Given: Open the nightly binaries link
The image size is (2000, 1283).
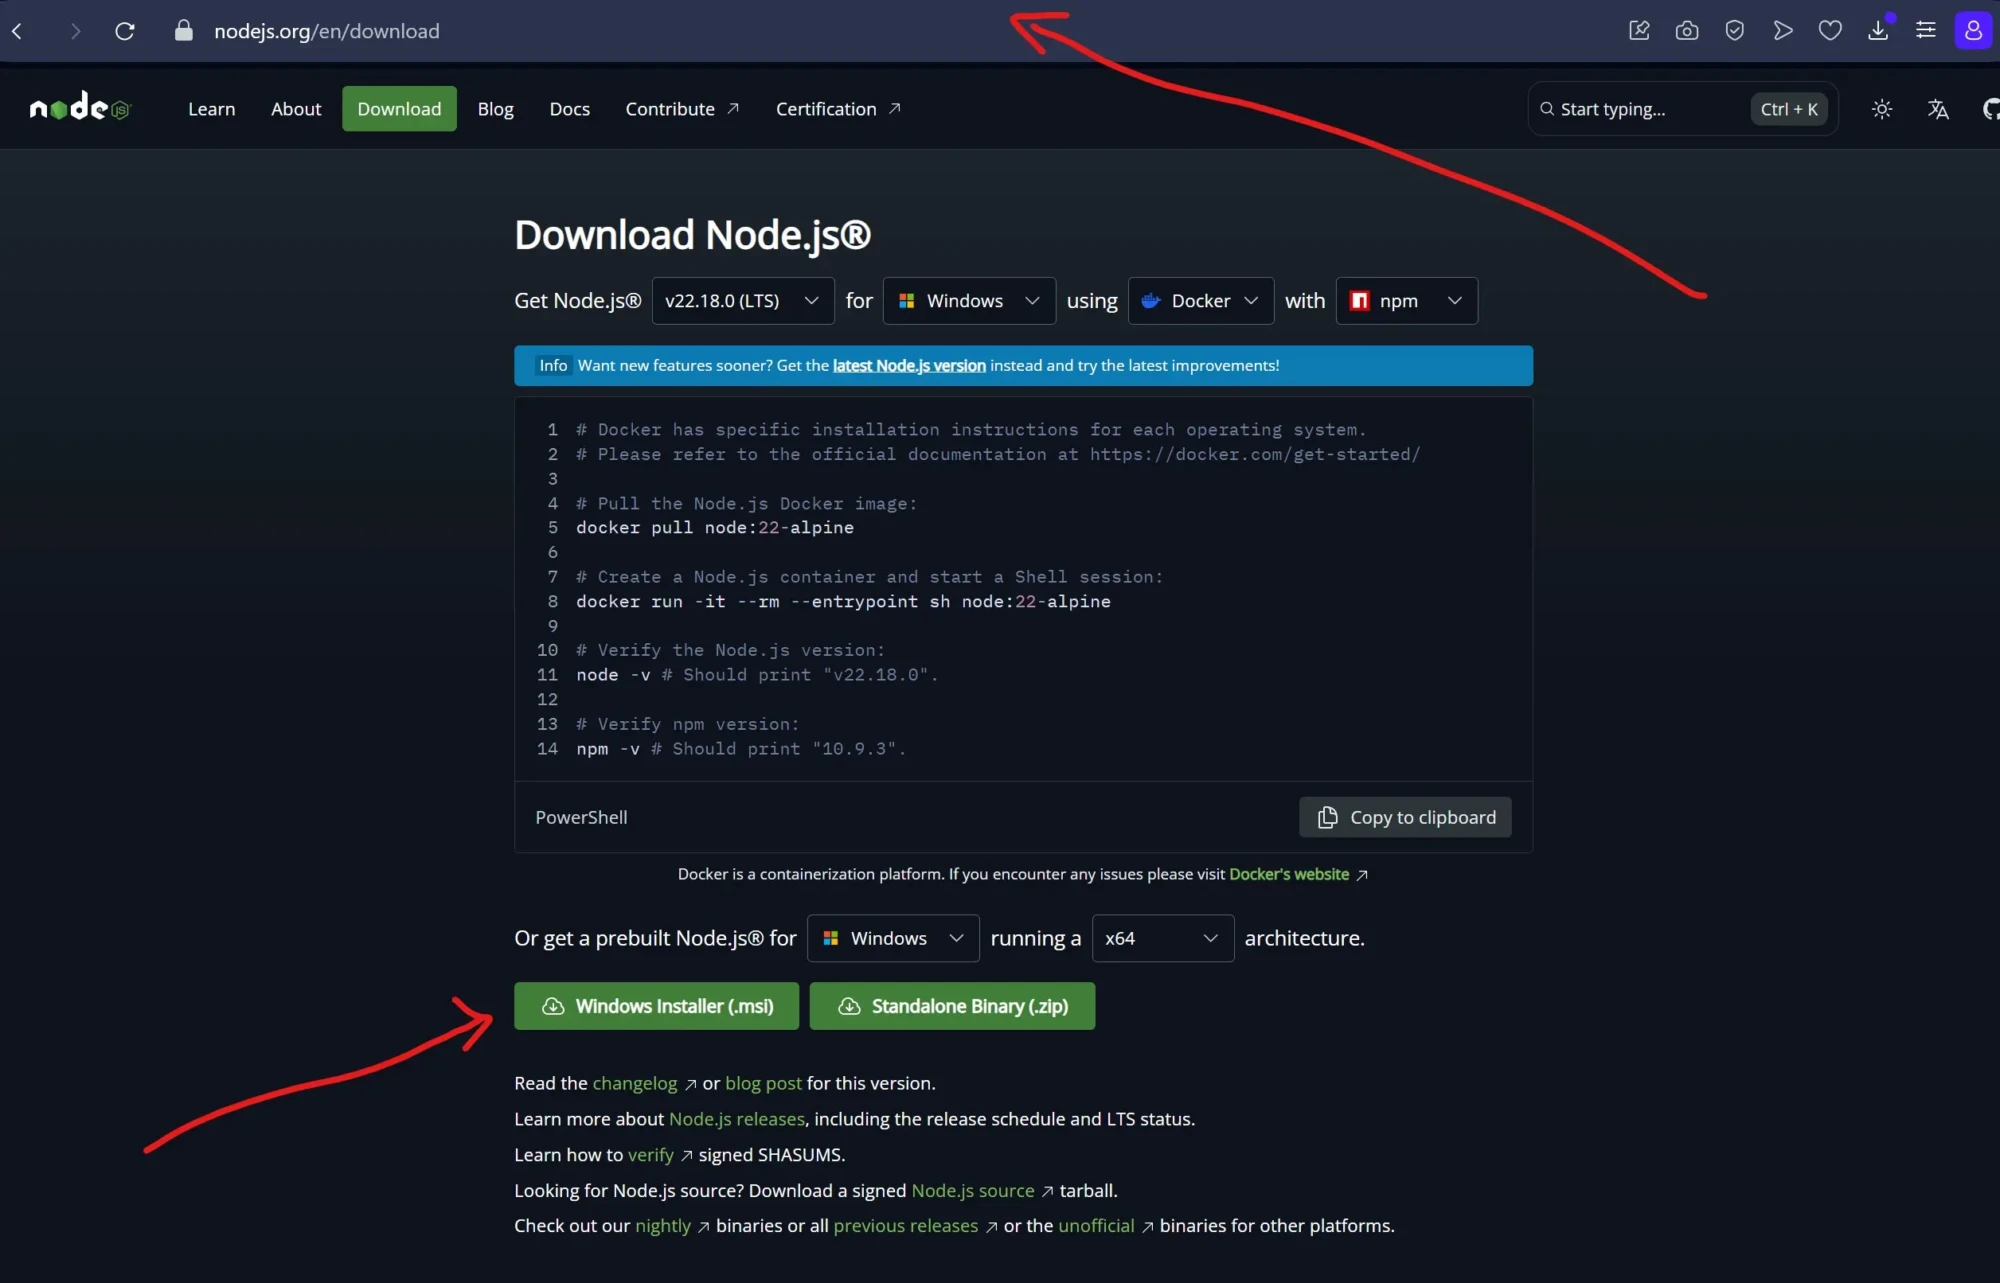Looking at the screenshot, I should point(663,1226).
